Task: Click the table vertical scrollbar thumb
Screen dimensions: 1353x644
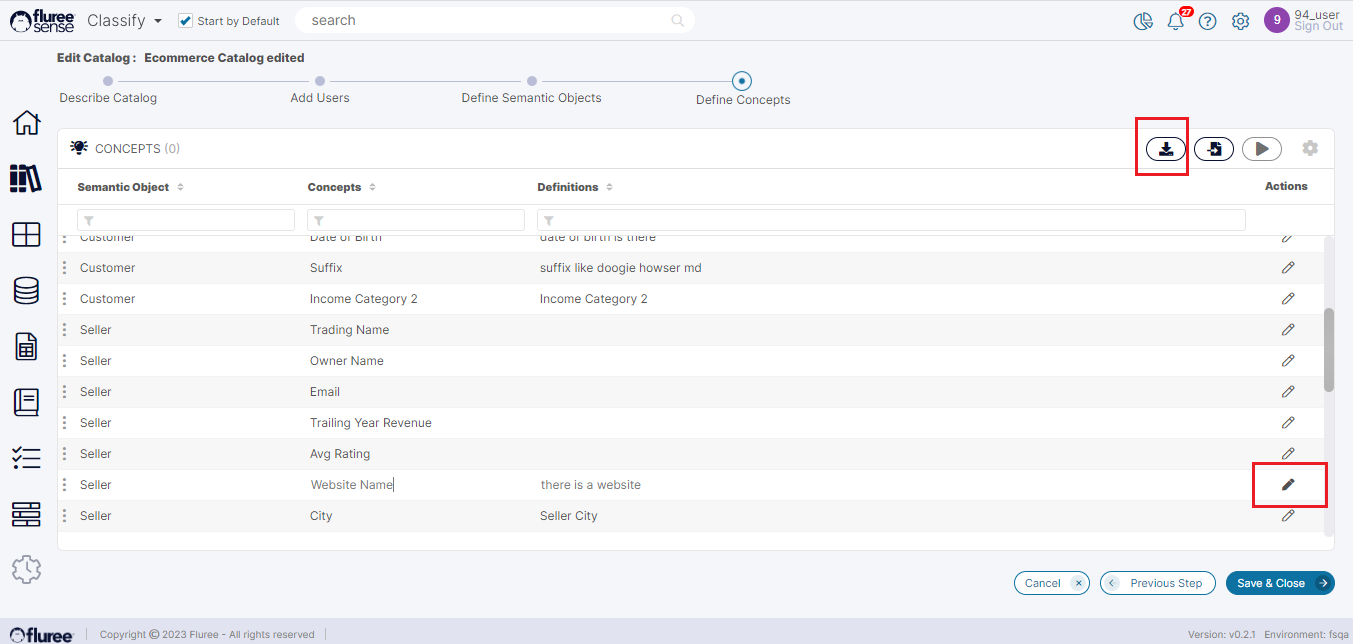Action: tap(1328, 350)
